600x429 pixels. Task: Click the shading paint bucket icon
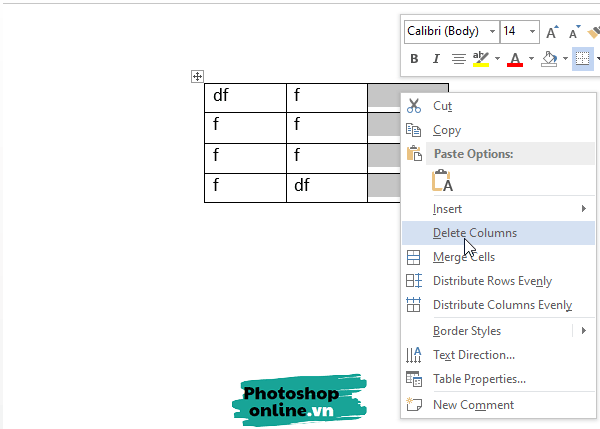pos(547,60)
